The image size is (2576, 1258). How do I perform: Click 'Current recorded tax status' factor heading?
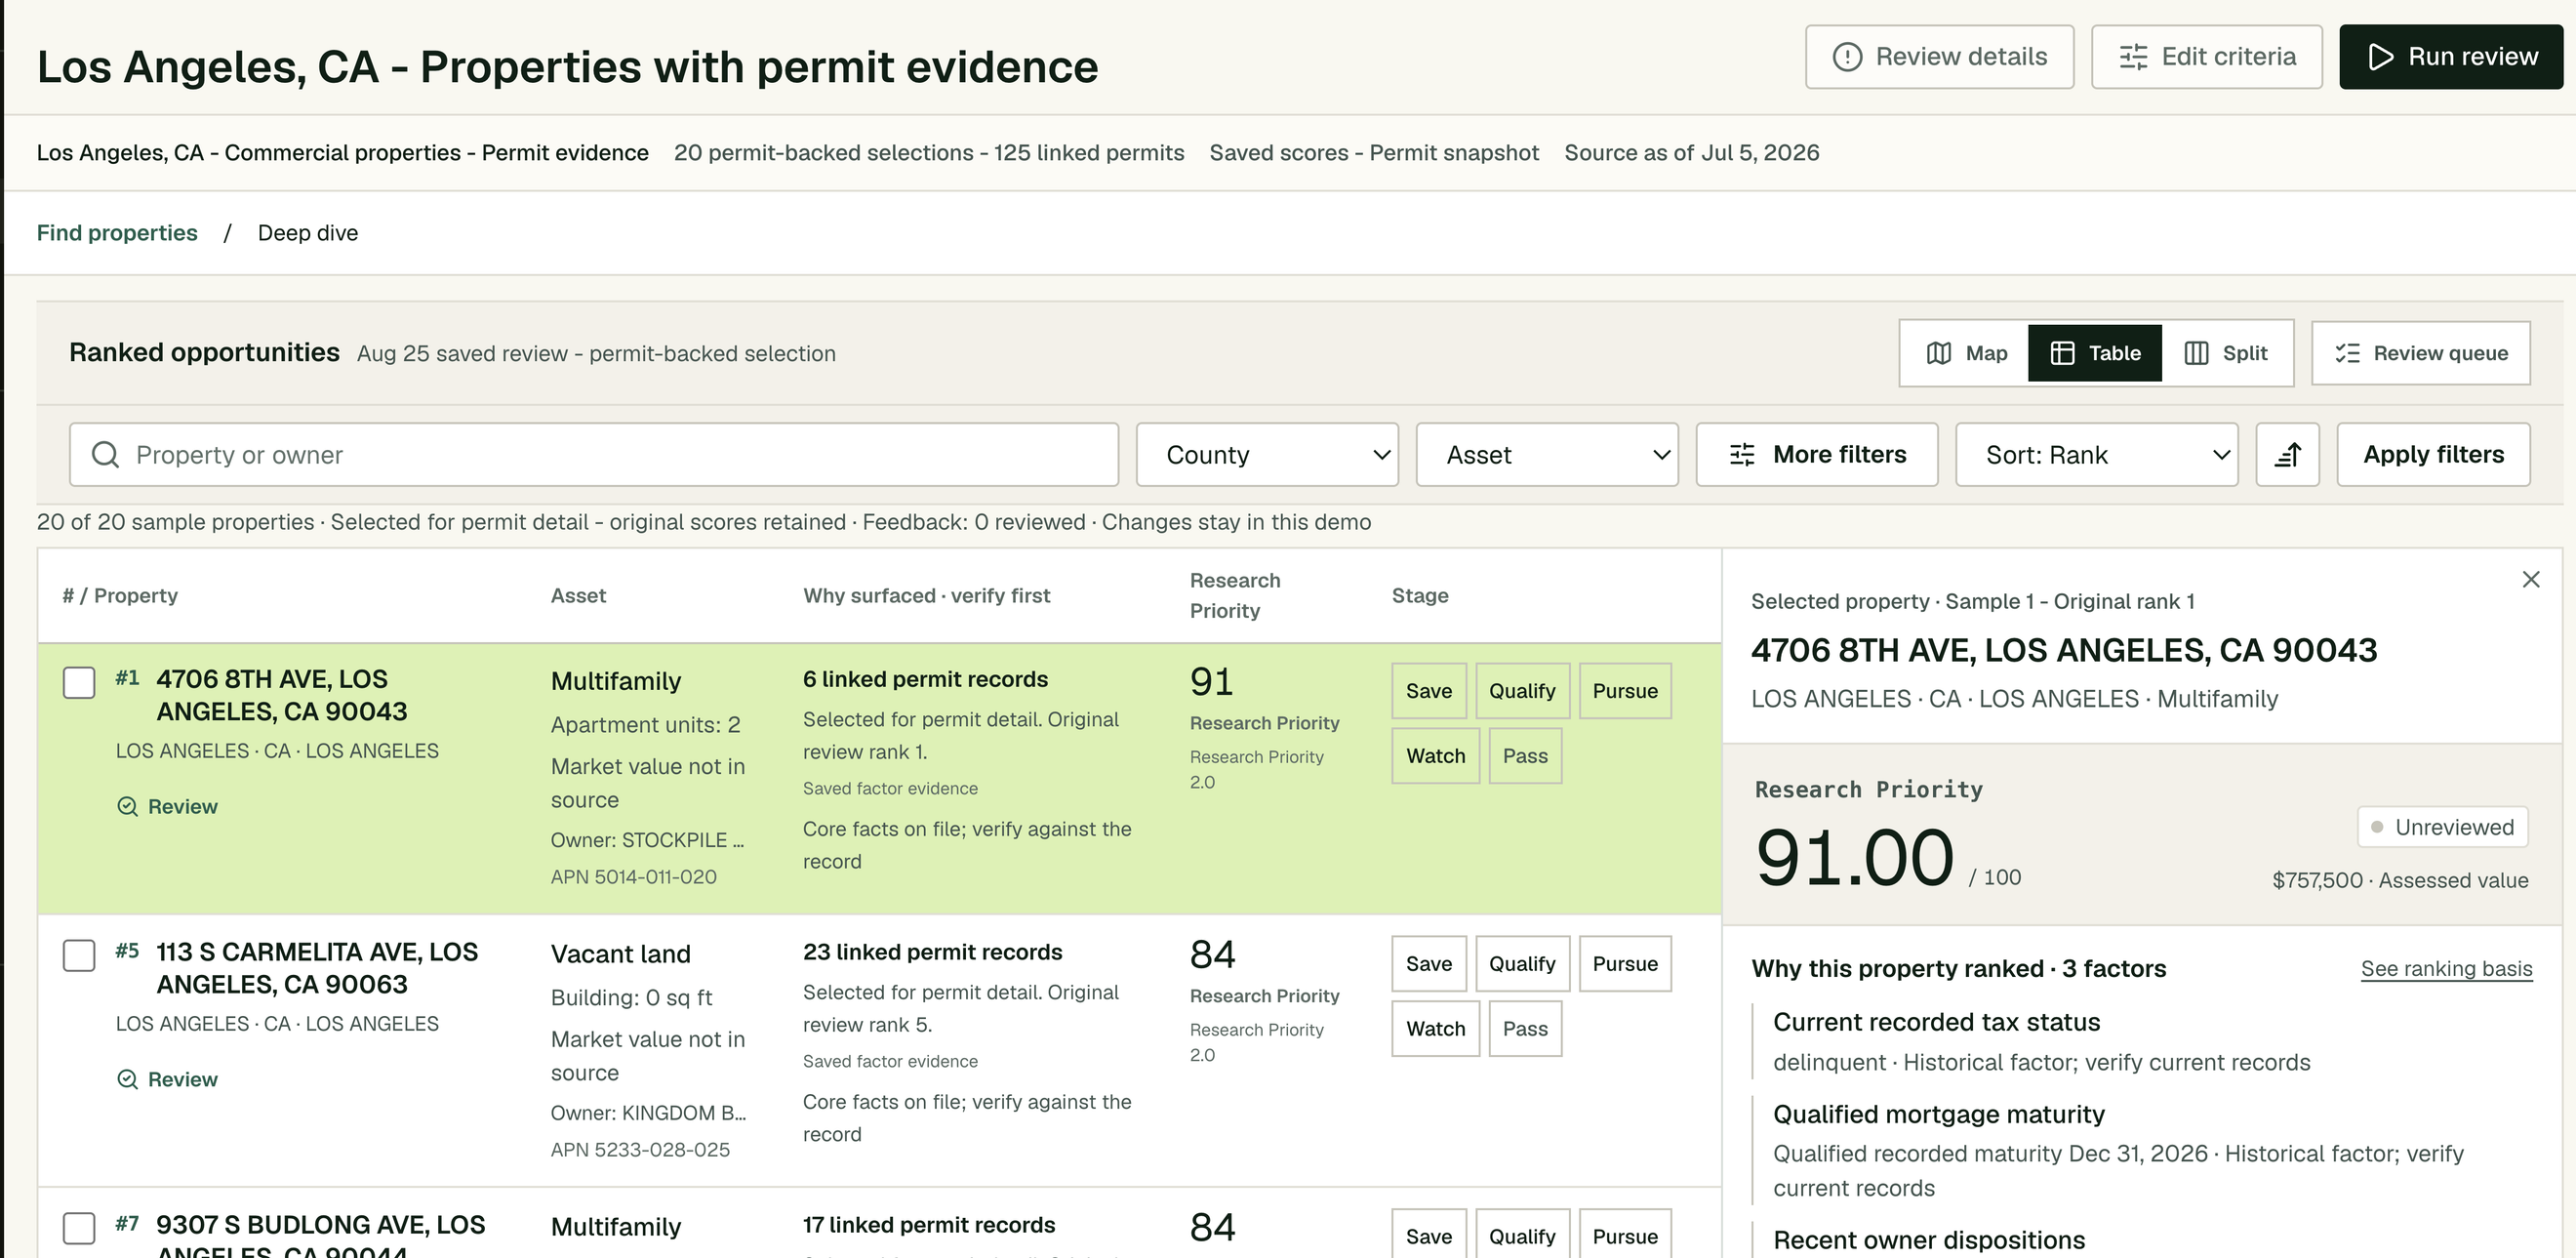pyautogui.click(x=1936, y=1022)
